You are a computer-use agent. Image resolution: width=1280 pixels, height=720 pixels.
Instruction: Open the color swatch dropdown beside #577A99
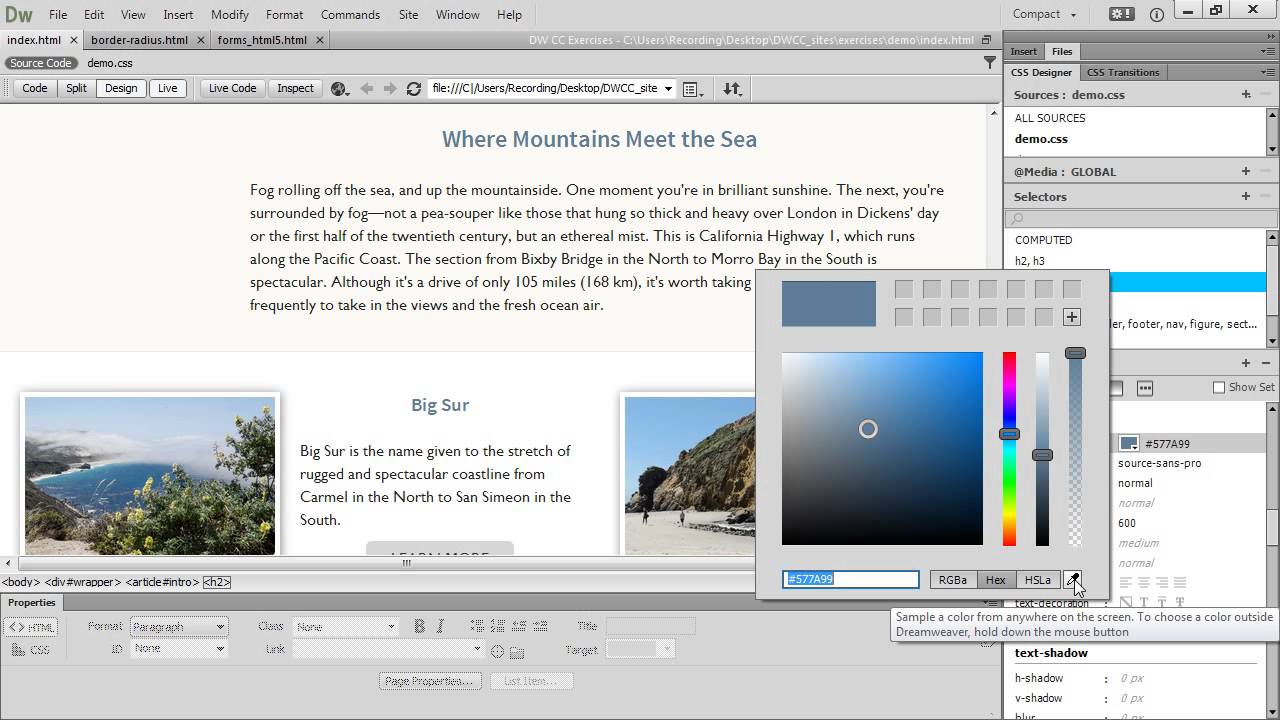[x=1129, y=444]
